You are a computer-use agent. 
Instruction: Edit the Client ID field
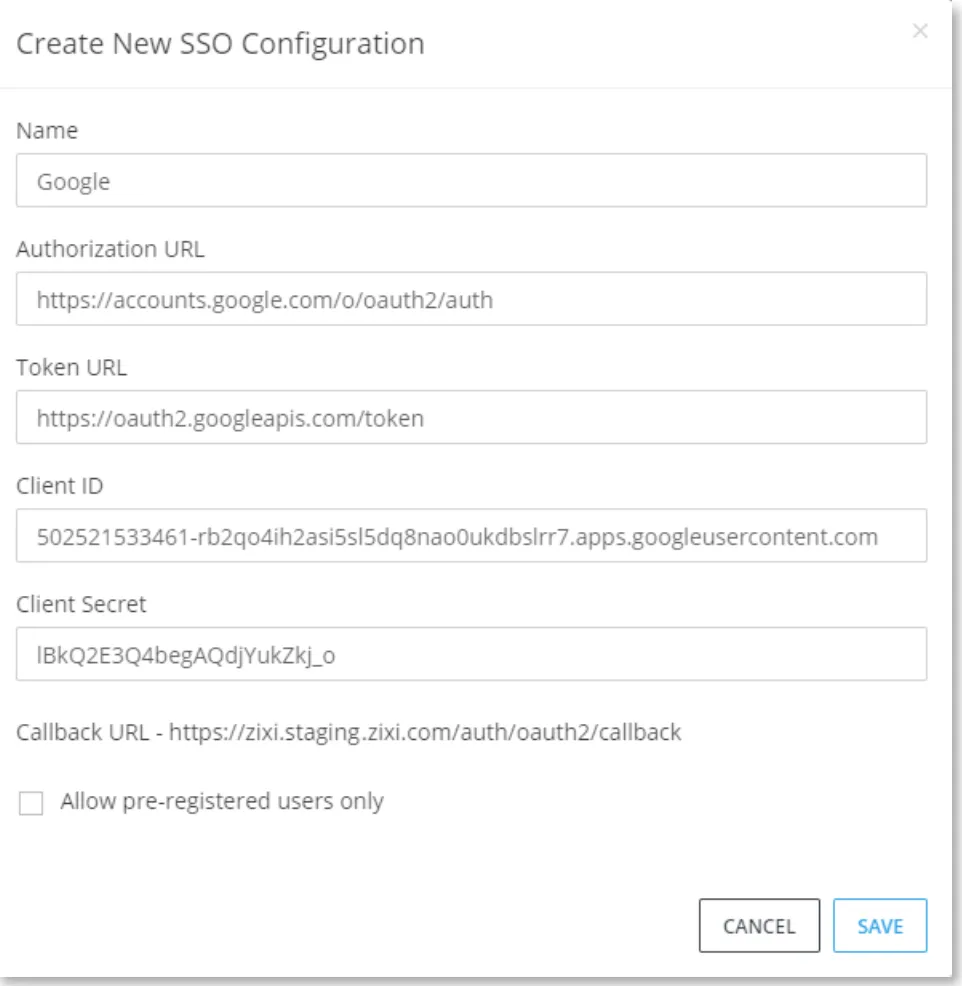472,536
